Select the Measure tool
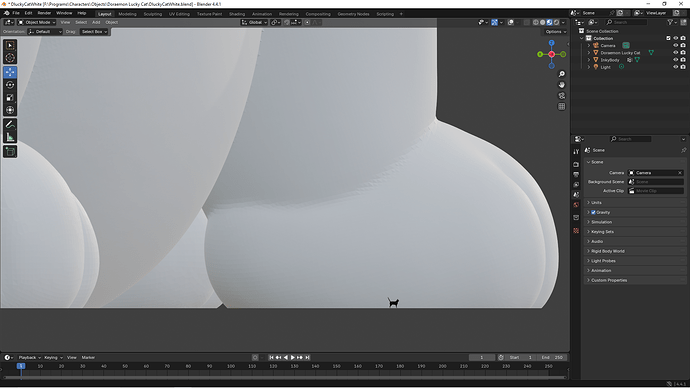The image size is (690, 388). point(10,137)
